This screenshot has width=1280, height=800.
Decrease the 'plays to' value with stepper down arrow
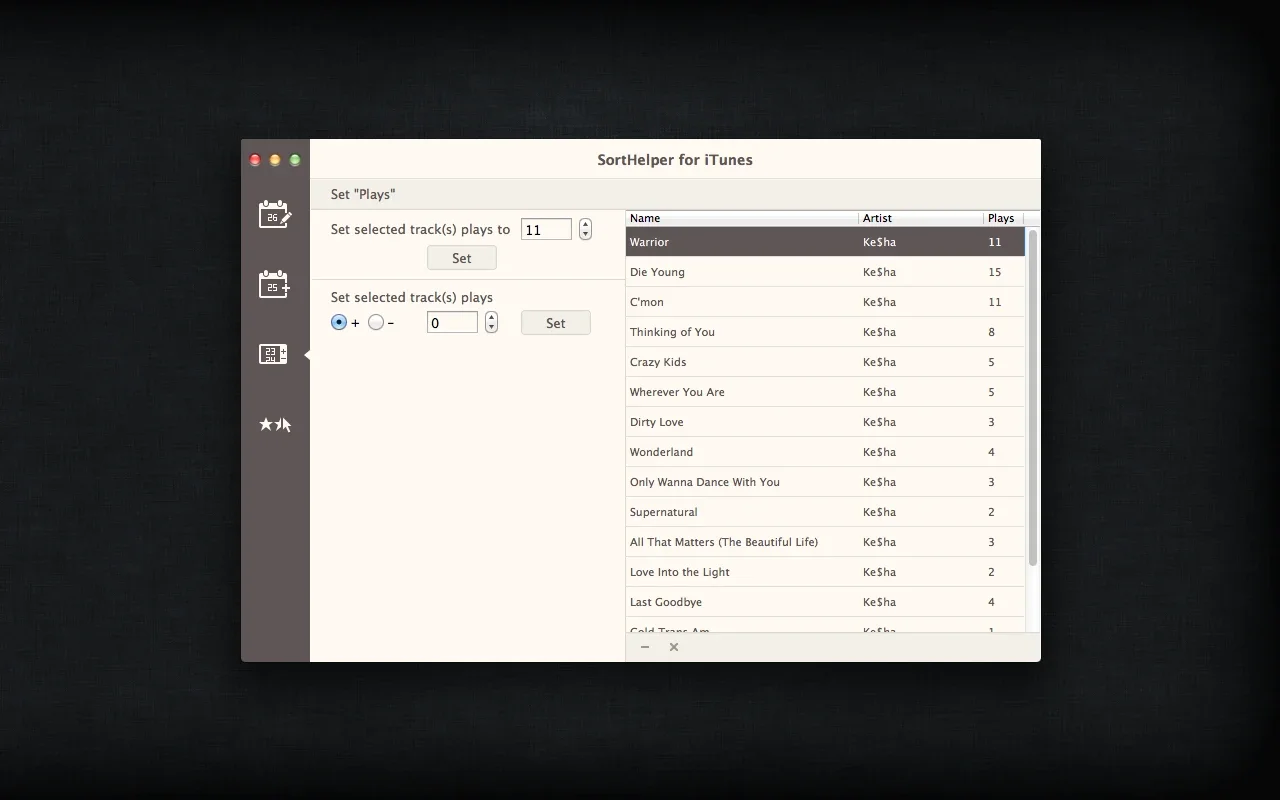point(585,234)
